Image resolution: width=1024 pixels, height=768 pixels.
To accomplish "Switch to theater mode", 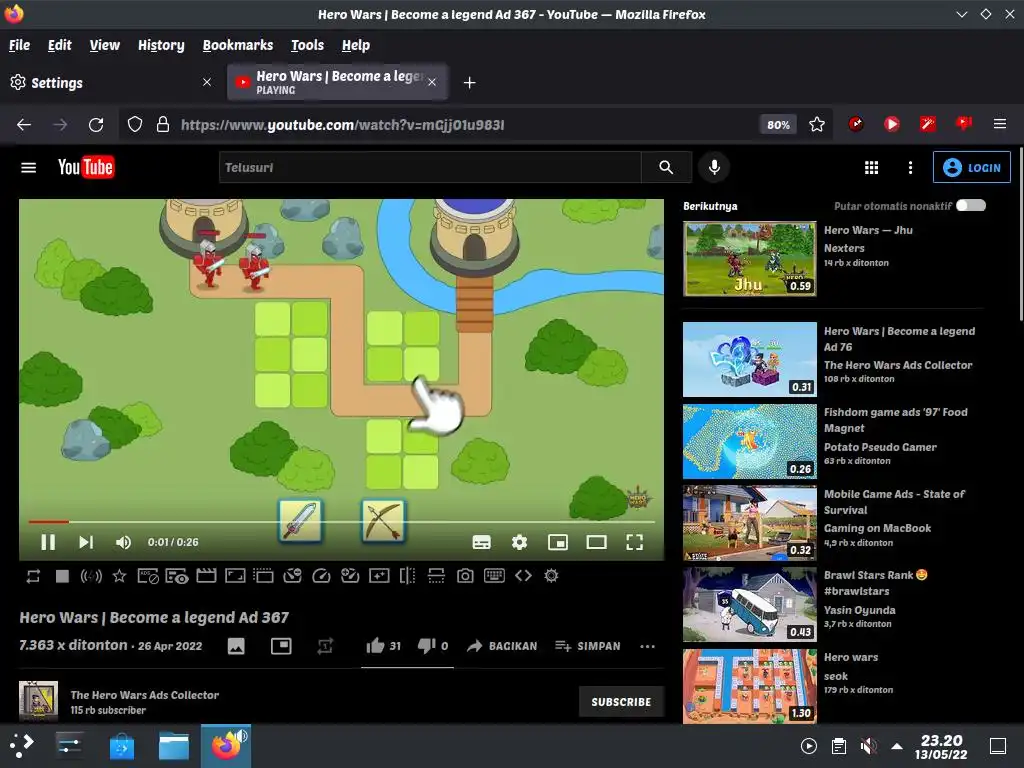I will (596, 542).
